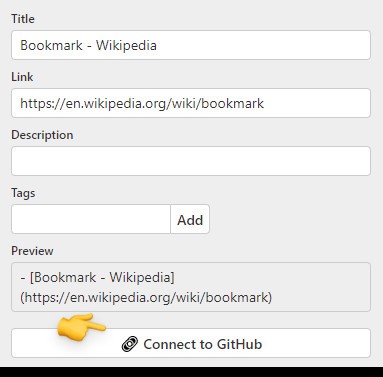Image resolution: width=383 pixels, height=377 pixels.
Task: Click the 'Connect to GitHub' text label
Action: 203,344
